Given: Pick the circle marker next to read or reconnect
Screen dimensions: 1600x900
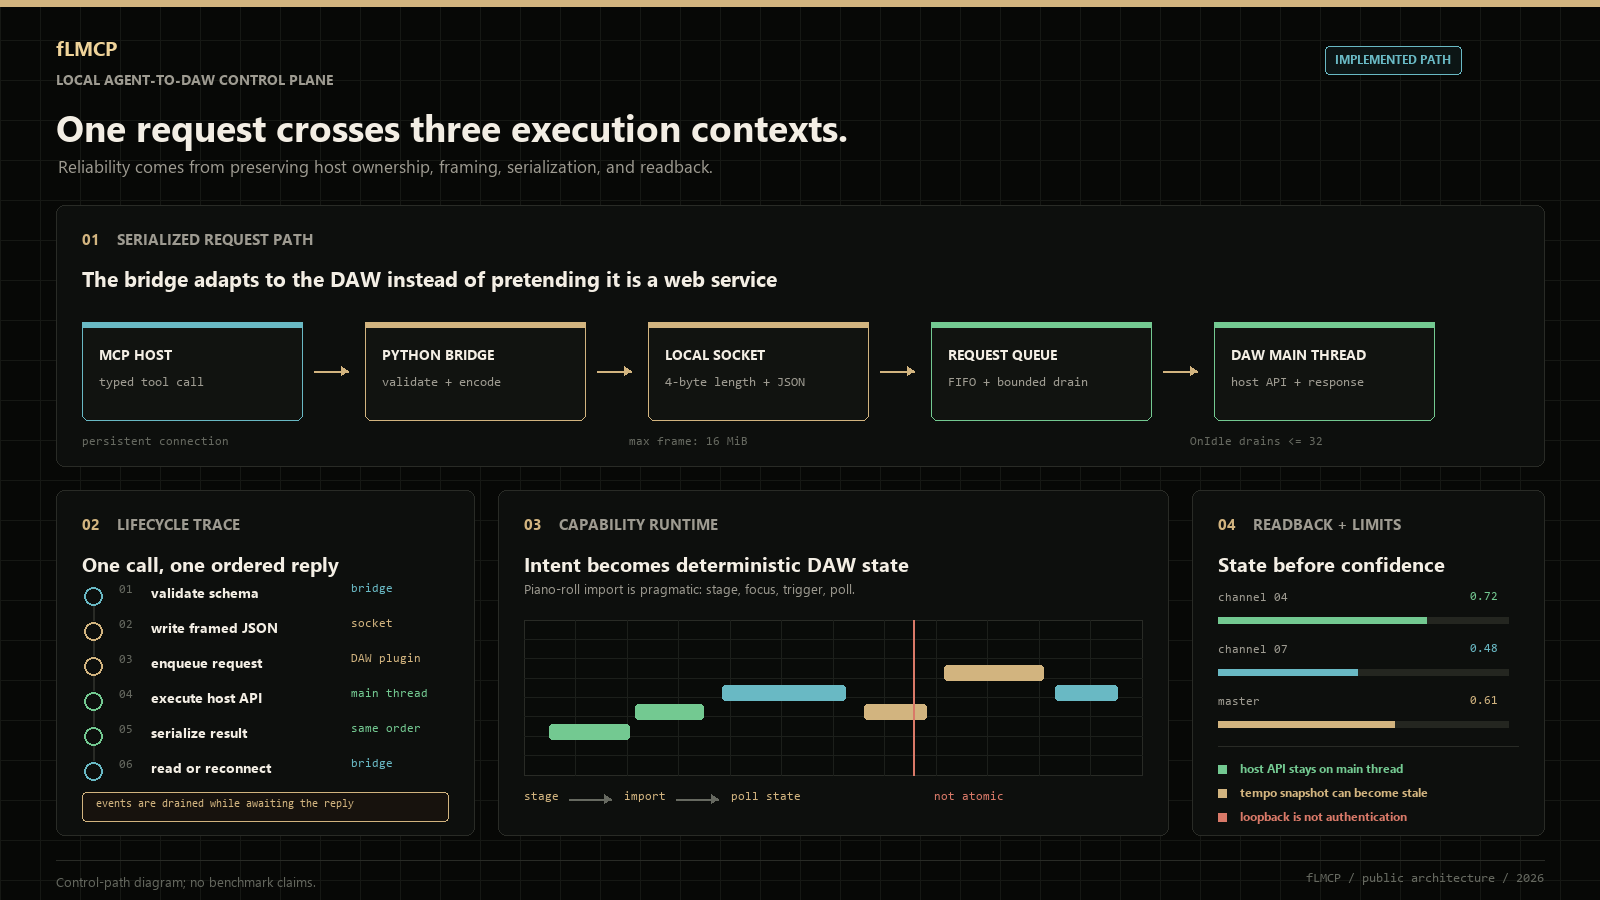Looking at the screenshot, I should coord(93,771).
